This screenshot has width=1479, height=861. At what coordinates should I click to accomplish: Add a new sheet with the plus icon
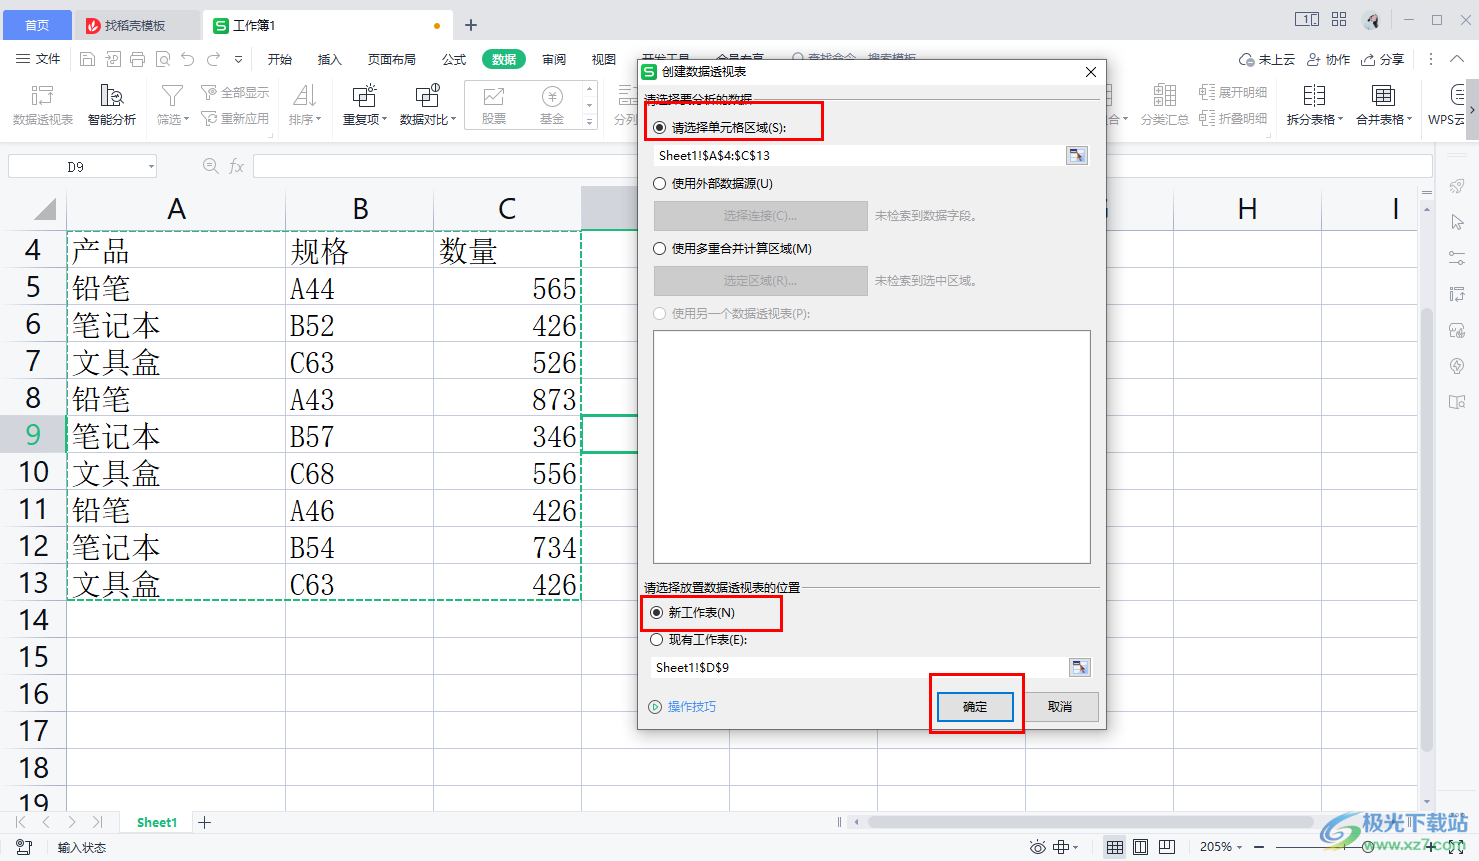pyautogui.click(x=204, y=822)
